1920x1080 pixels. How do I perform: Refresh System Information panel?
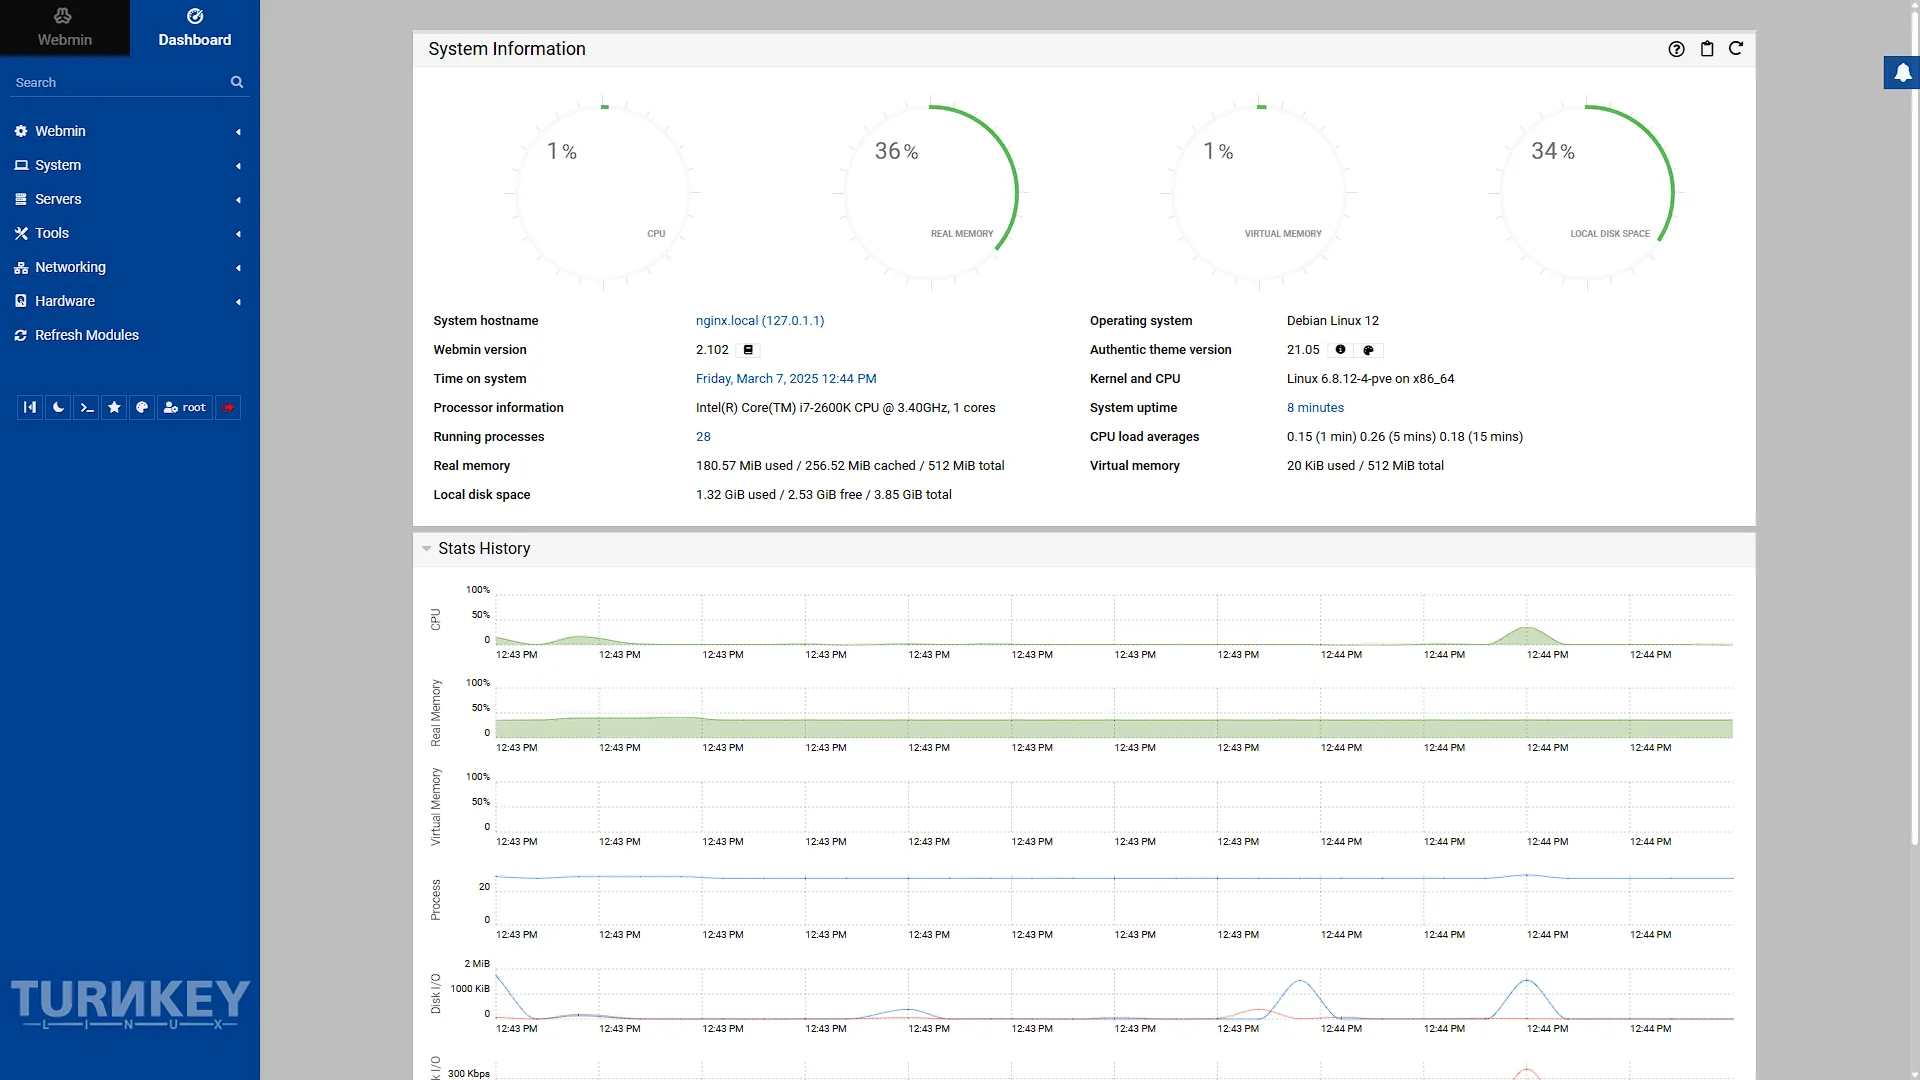(1736, 48)
